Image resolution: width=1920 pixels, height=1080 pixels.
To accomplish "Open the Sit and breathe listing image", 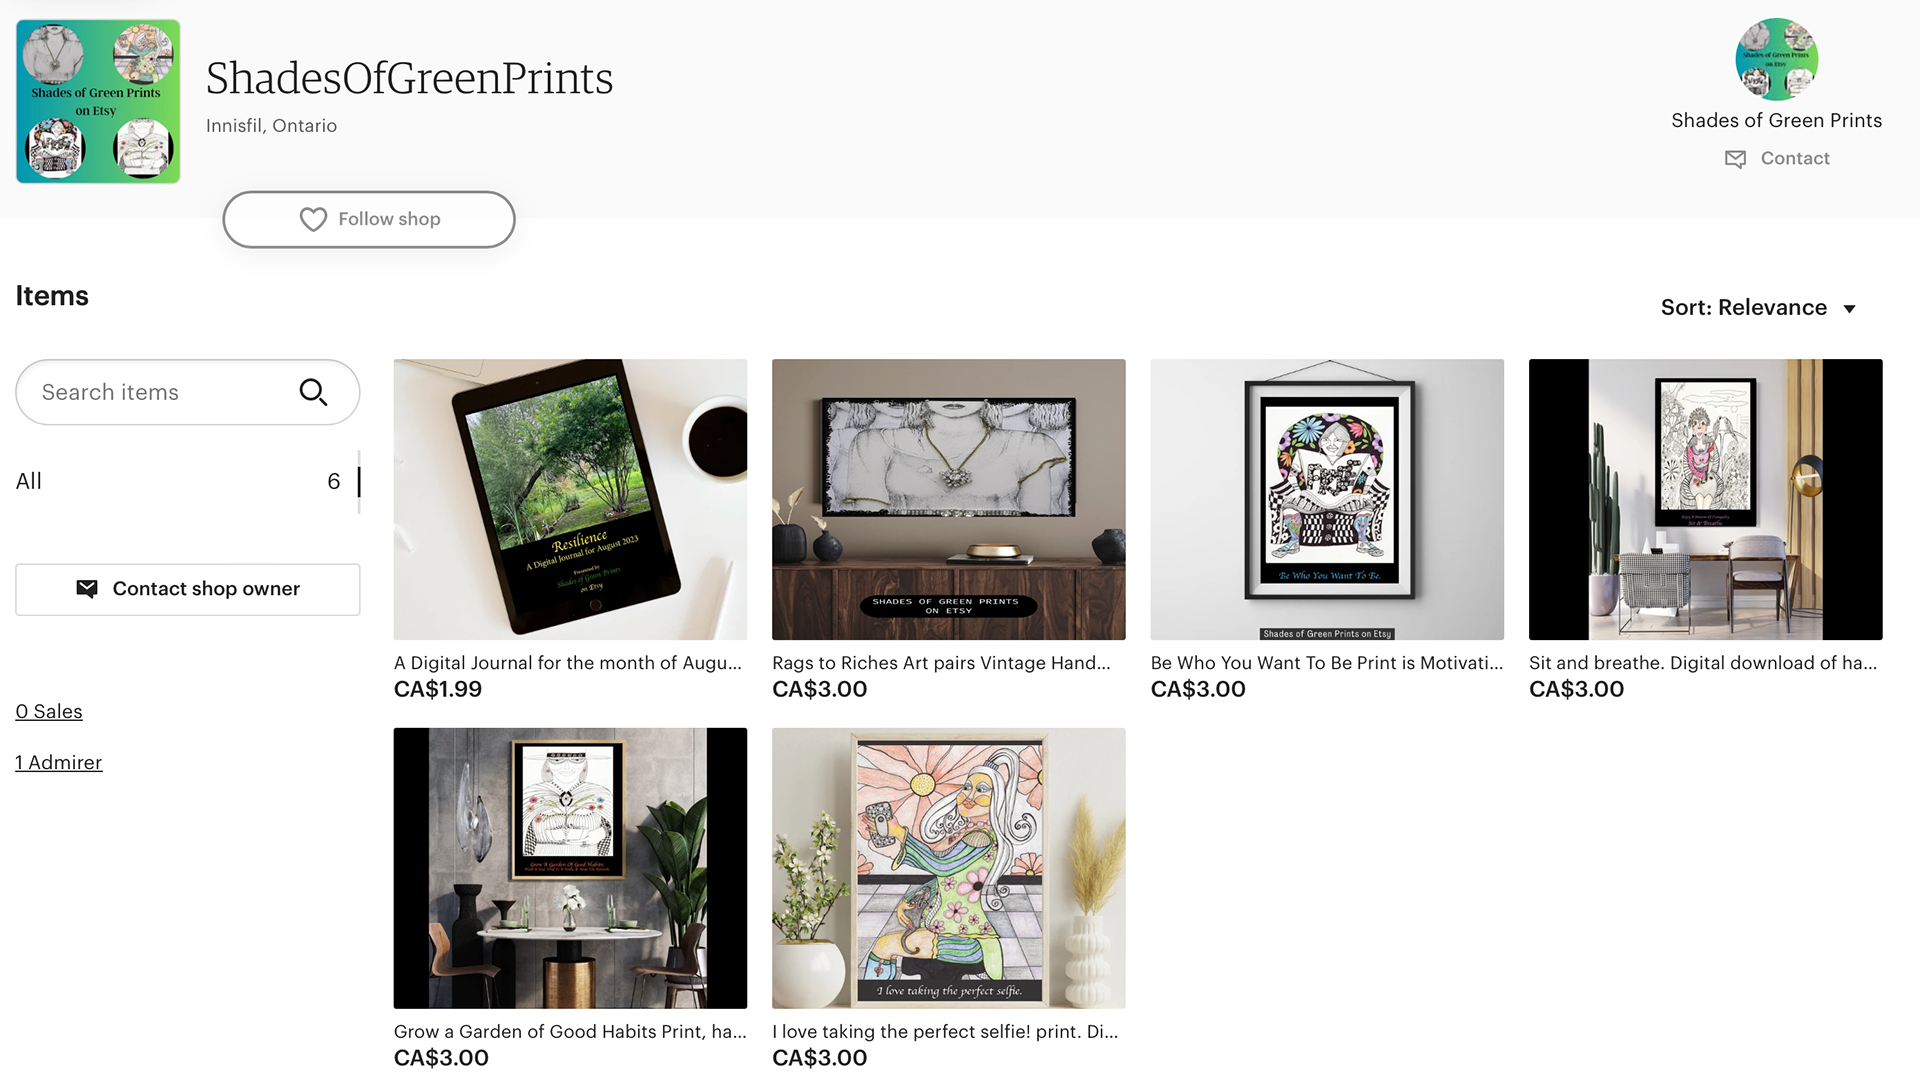I will [x=1705, y=499].
